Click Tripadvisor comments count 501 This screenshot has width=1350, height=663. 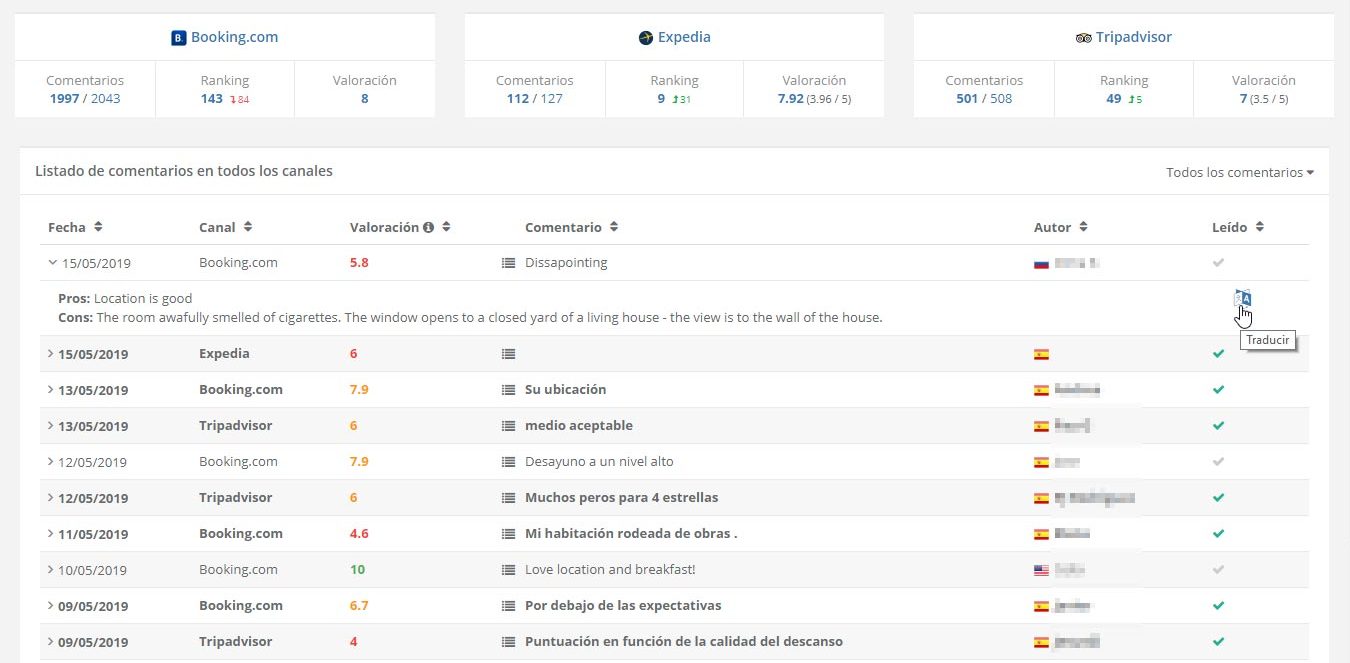966,98
